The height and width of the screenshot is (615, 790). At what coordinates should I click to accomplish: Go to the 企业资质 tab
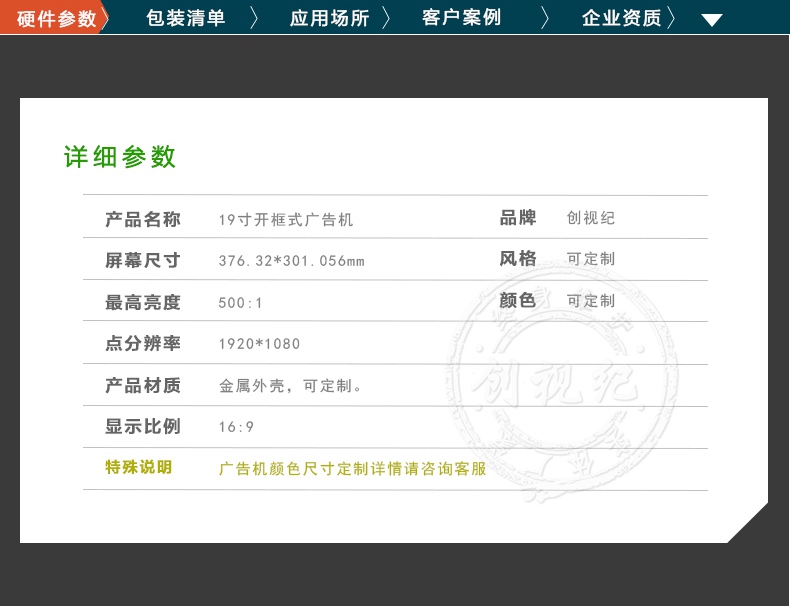coord(621,18)
